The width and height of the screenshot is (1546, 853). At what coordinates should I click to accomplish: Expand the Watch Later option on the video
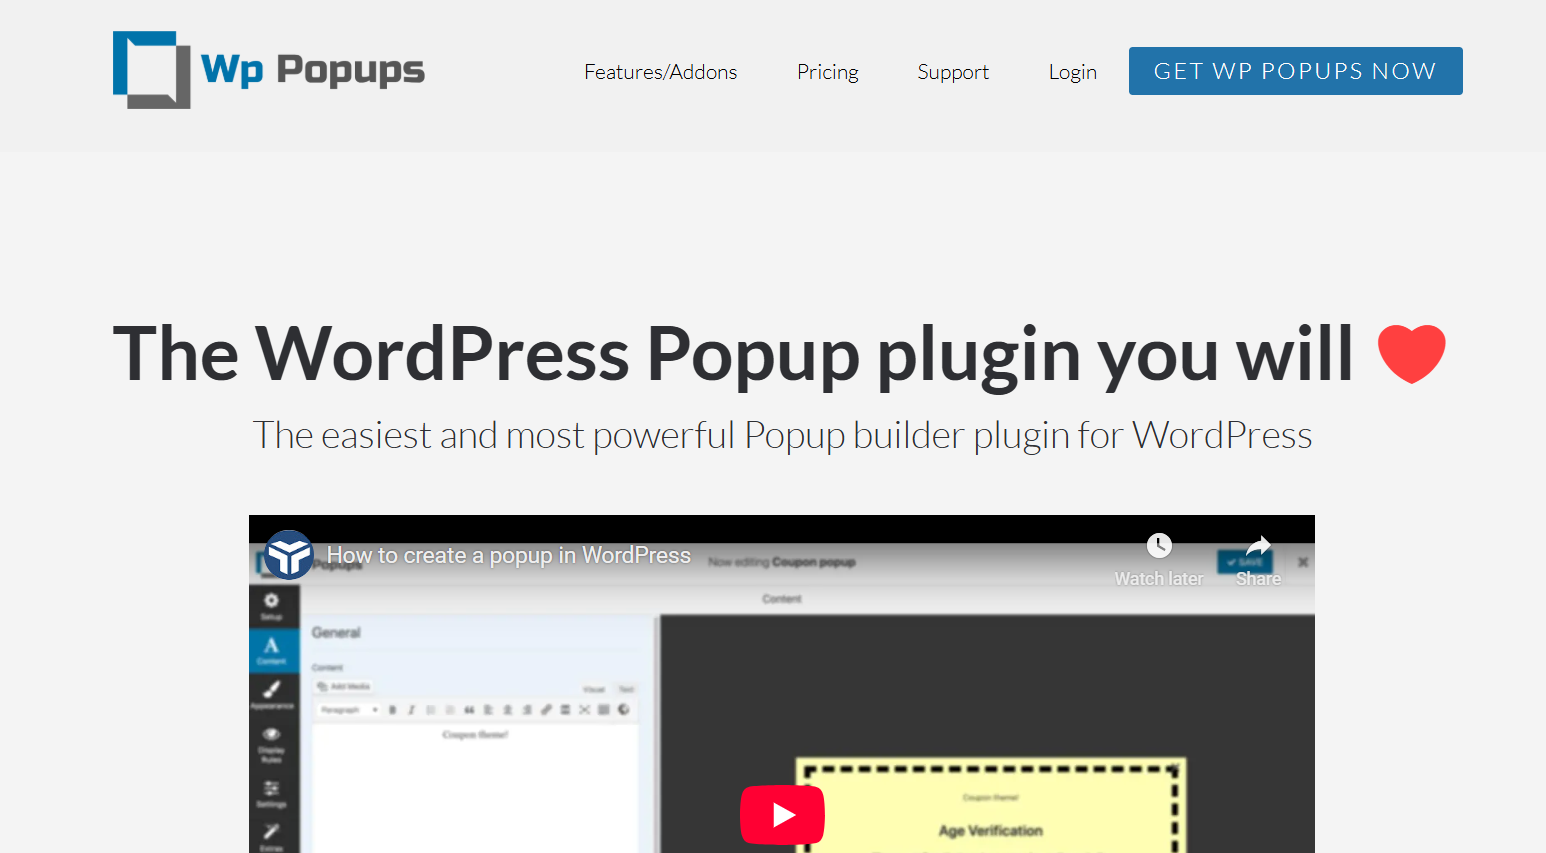coord(1158,546)
